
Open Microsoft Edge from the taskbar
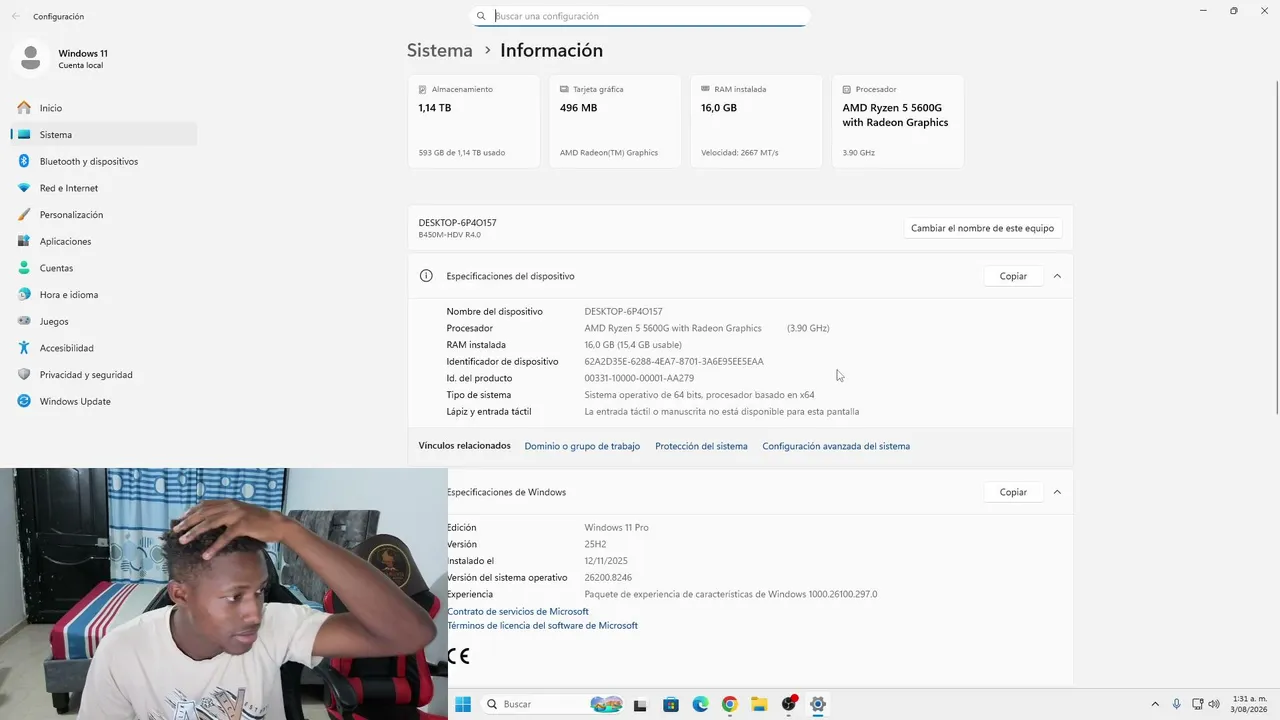click(700, 704)
